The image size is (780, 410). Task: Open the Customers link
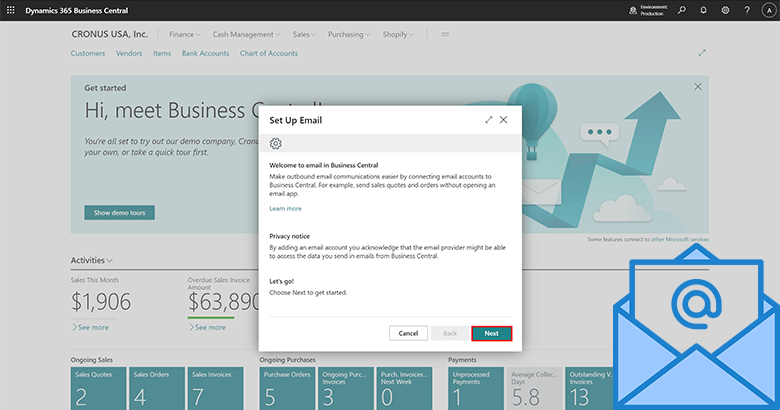pyautogui.click(x=88, y=53)
